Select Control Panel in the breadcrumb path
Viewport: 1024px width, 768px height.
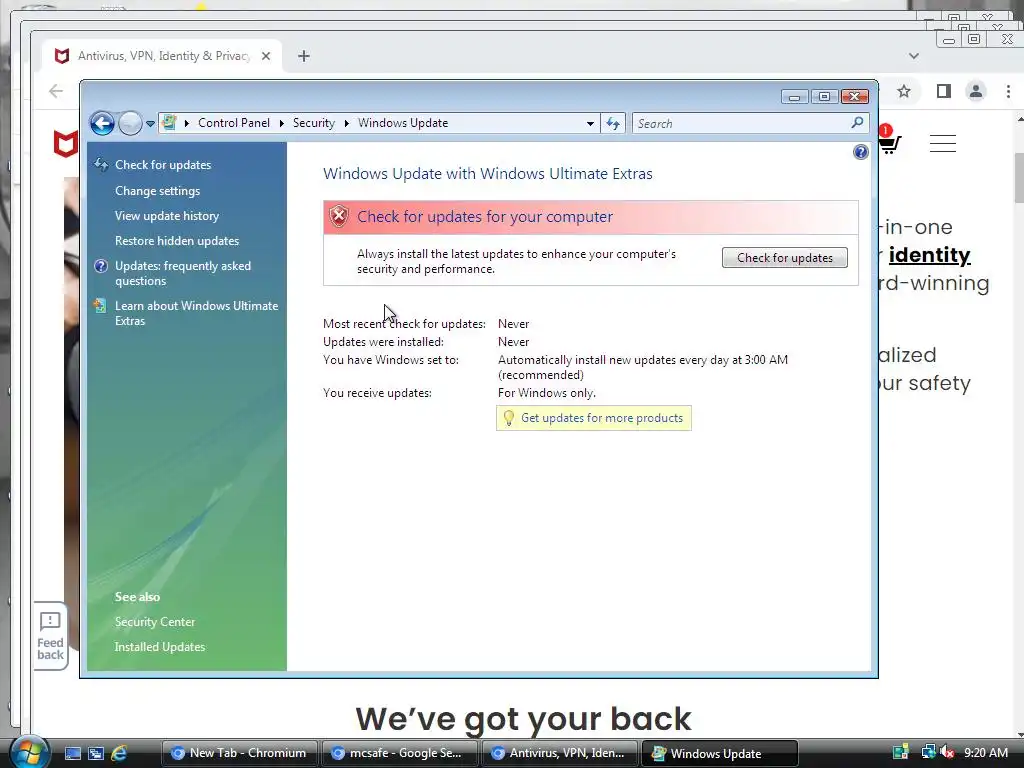[234, 123]
